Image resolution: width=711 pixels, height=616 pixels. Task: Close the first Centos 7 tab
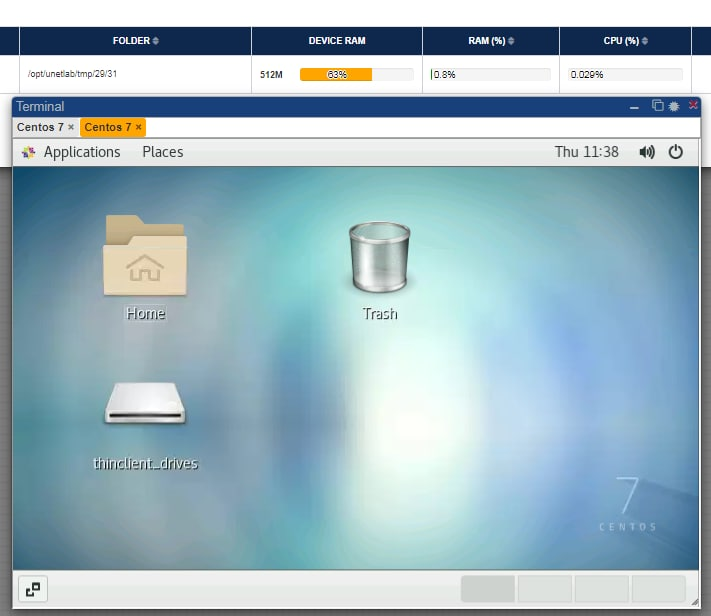[x=71, y=128]
